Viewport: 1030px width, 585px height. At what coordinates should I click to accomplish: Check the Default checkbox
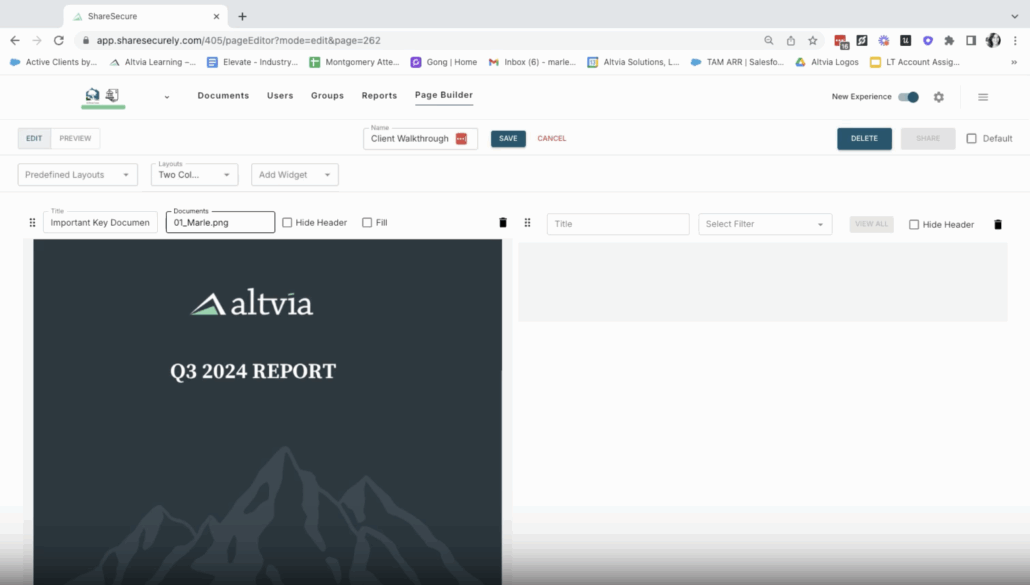(x=971, y=139)
